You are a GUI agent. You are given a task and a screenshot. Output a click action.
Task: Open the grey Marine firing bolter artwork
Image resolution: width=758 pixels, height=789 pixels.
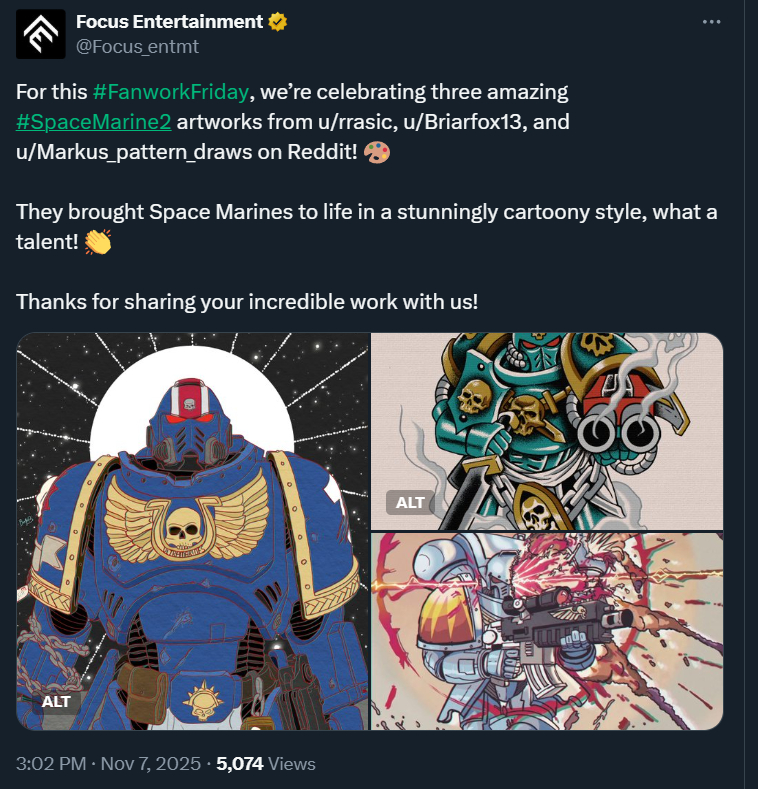pyautogui.click(x=547, y=630)
